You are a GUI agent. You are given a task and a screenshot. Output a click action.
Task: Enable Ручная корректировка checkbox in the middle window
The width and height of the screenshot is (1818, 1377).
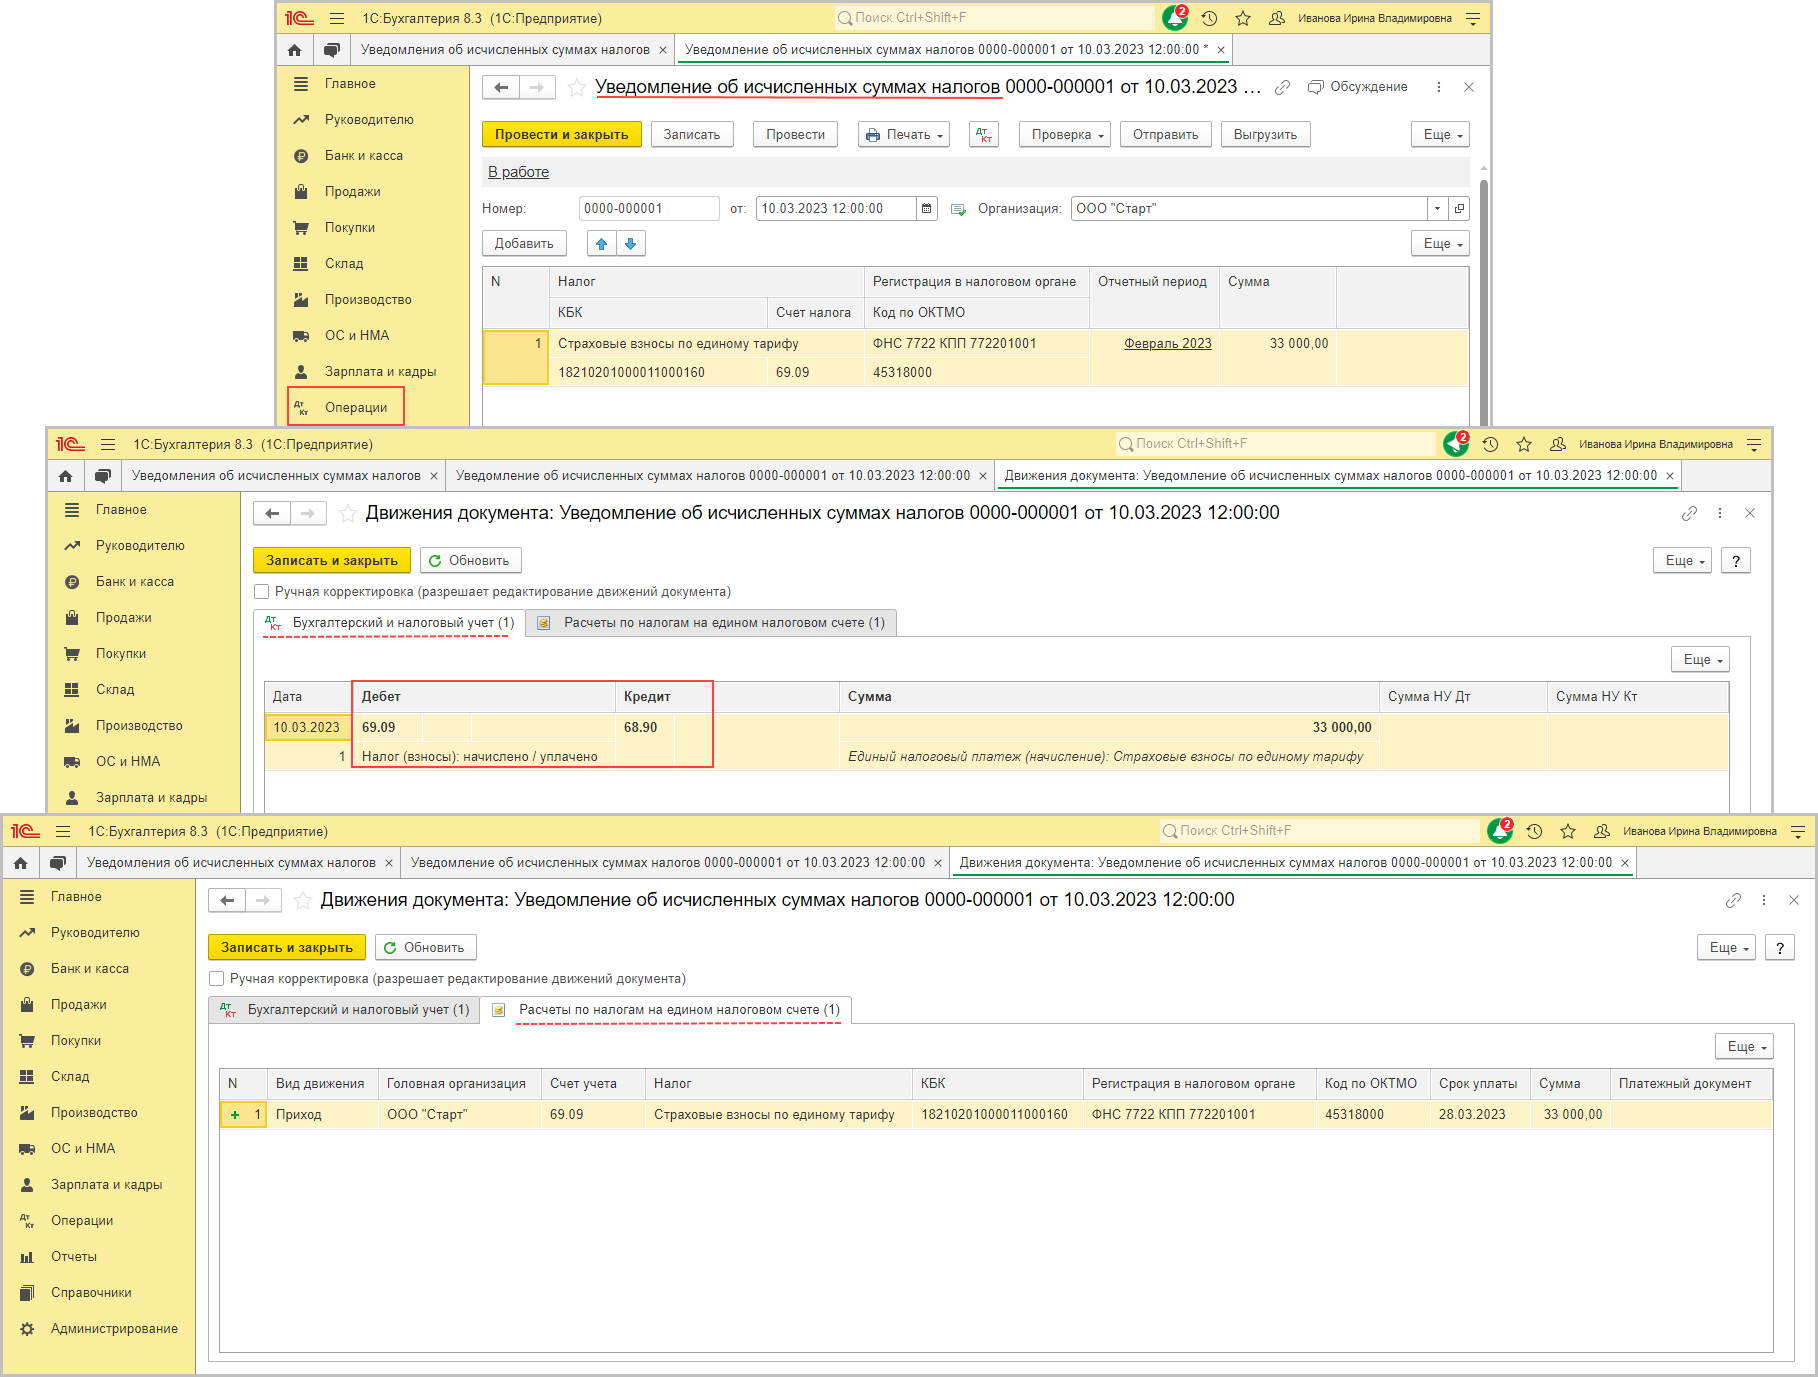(x=262, y=592)
